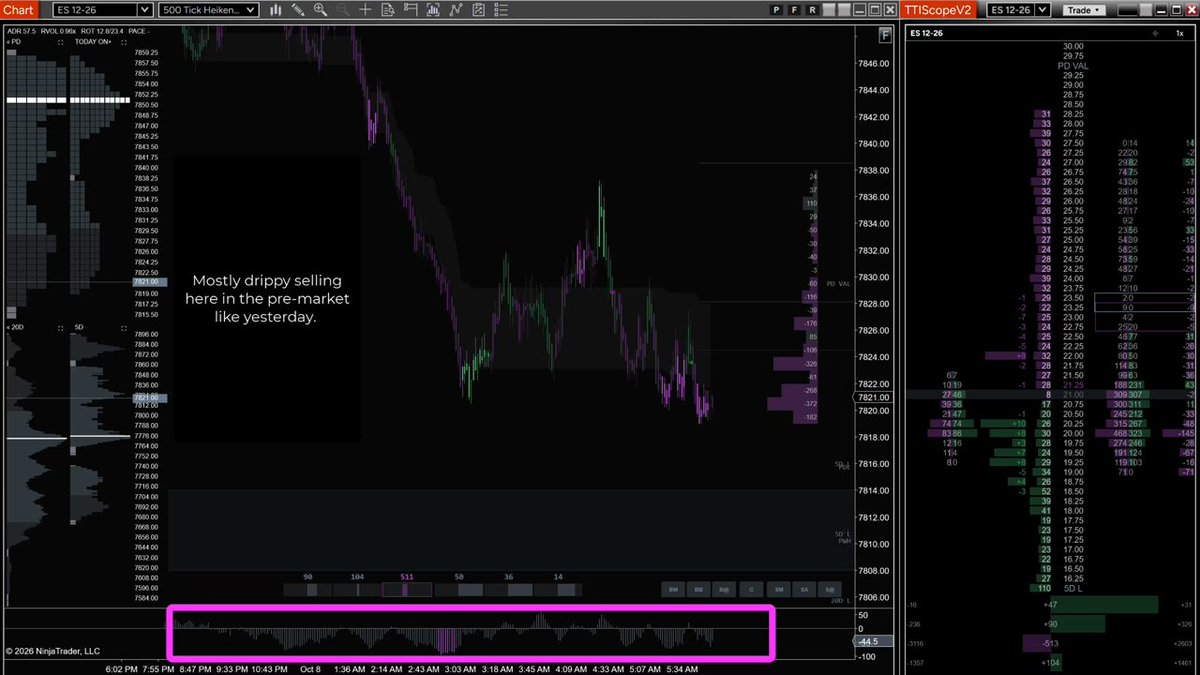This screenshot has width=1200, height=675.
Task: Click the B@ button above time axis
Action: tap(726, 590)
